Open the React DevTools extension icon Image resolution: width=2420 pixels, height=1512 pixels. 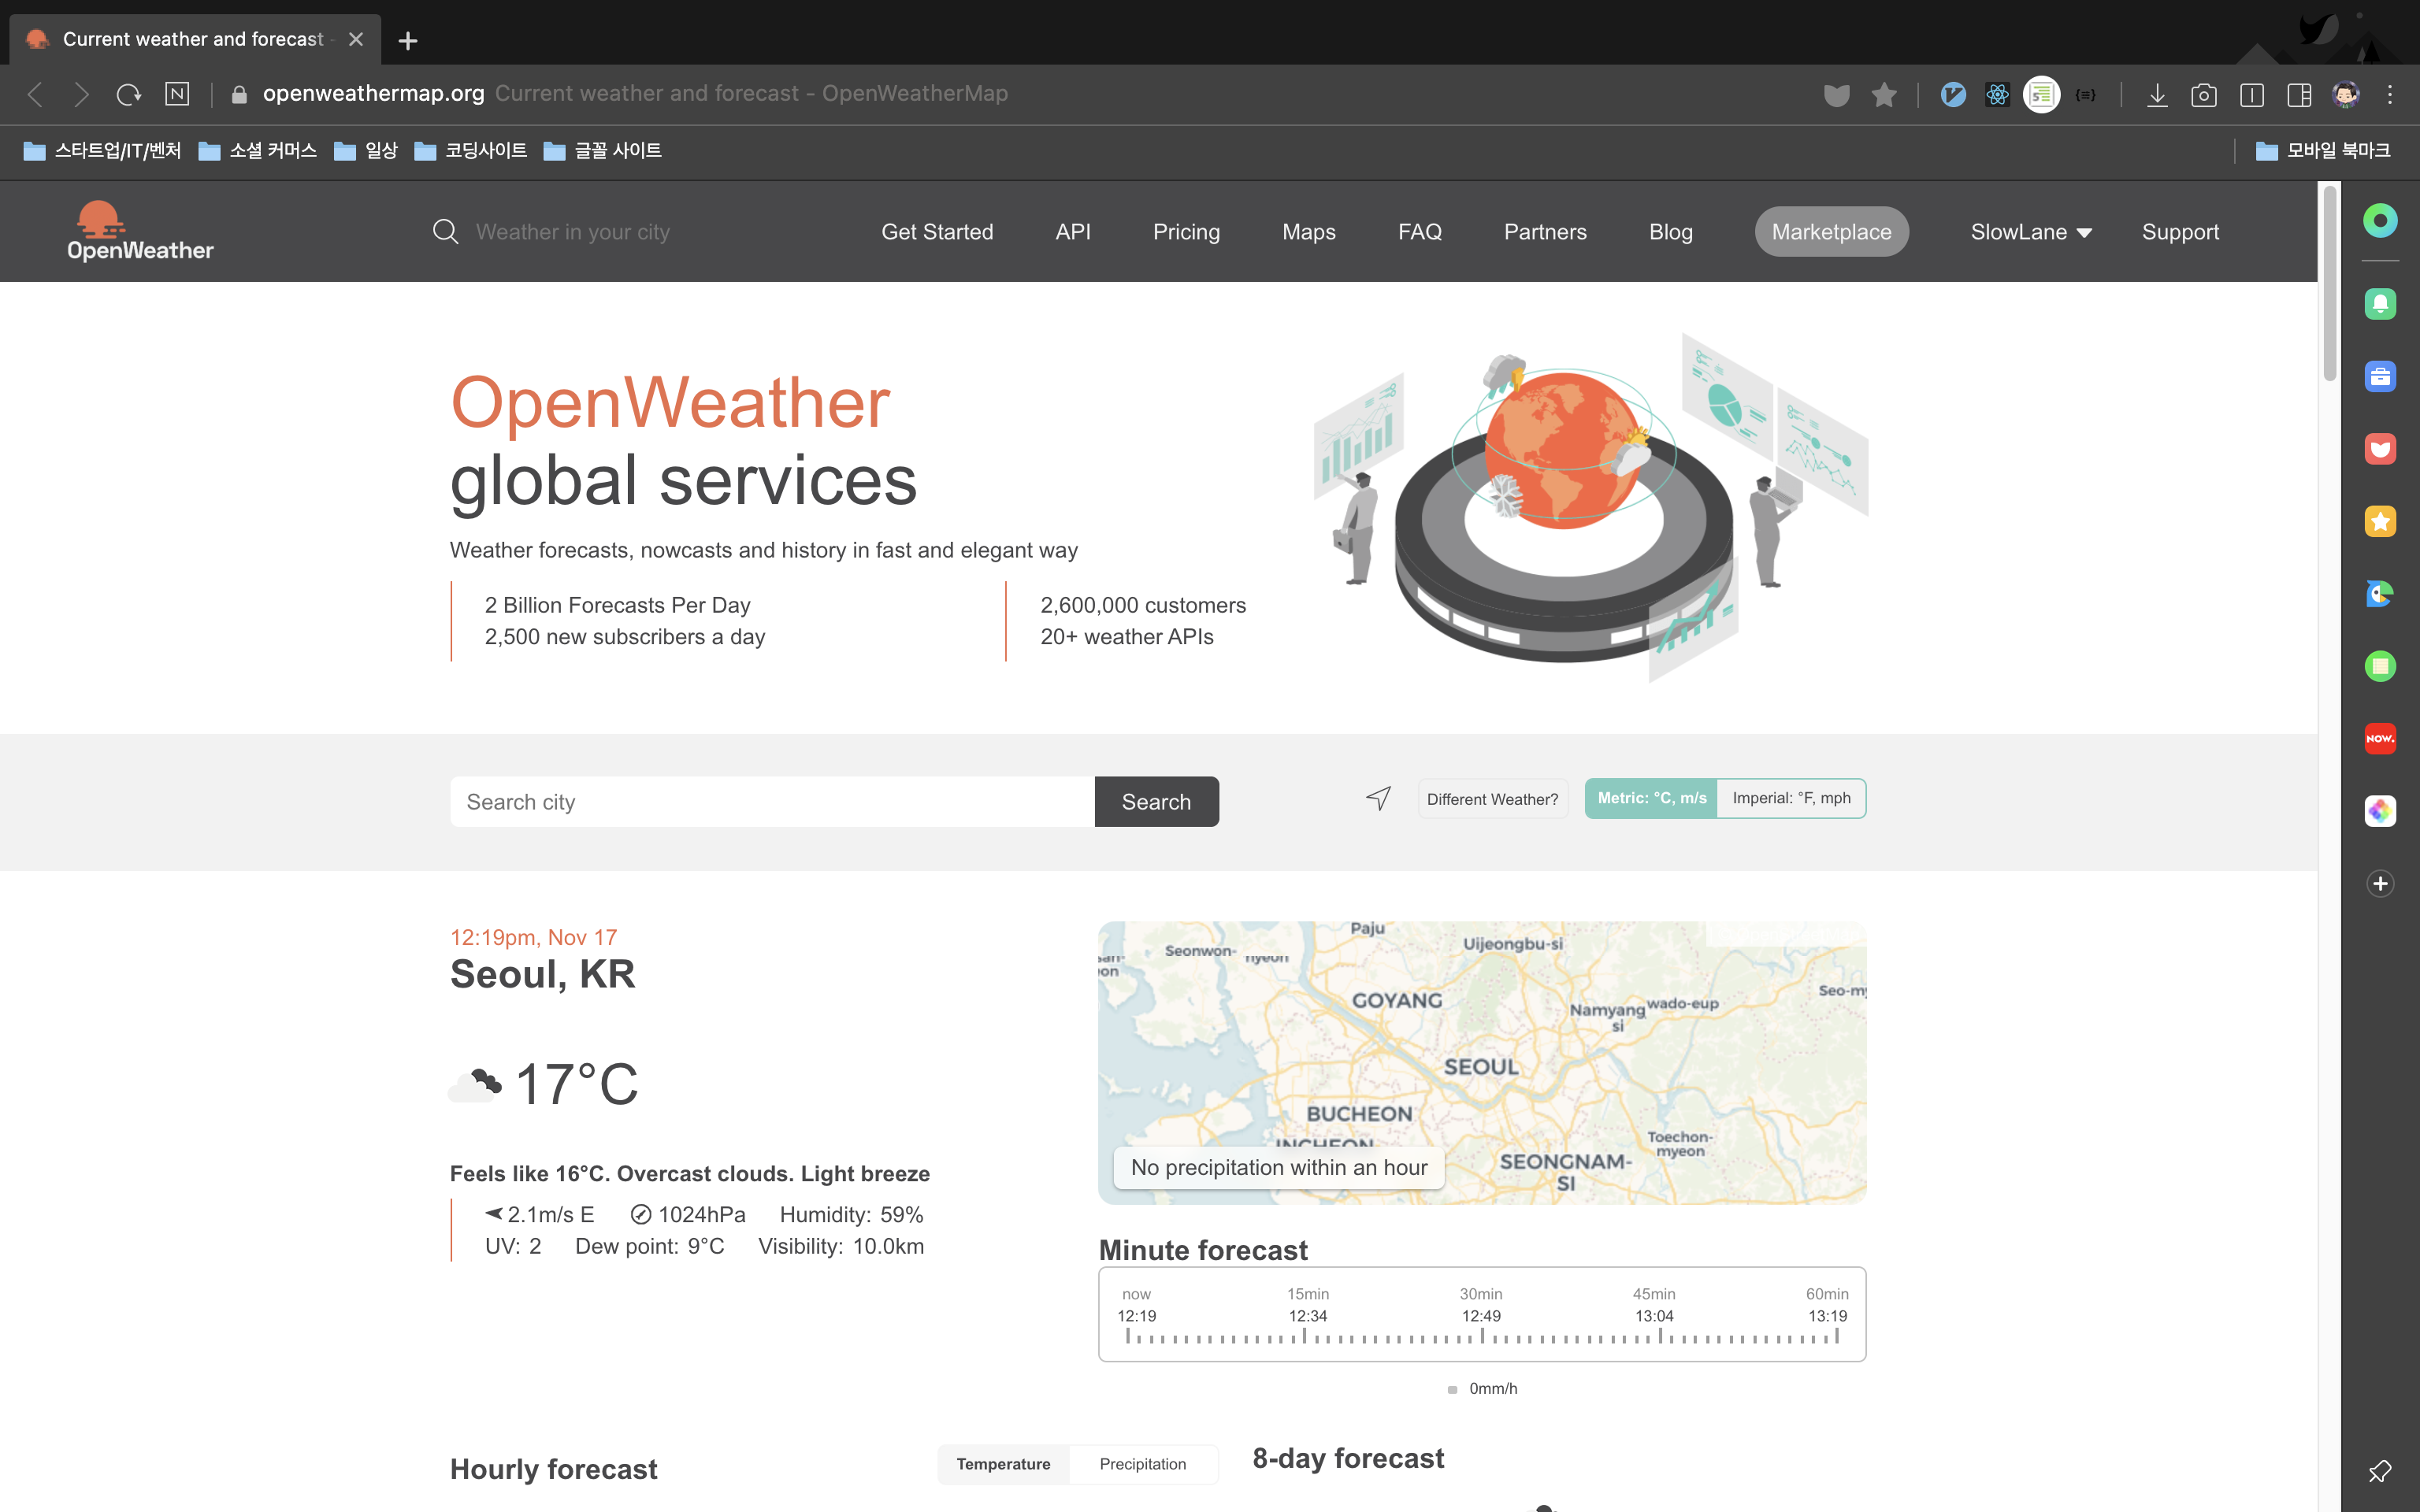[1997, 94]
